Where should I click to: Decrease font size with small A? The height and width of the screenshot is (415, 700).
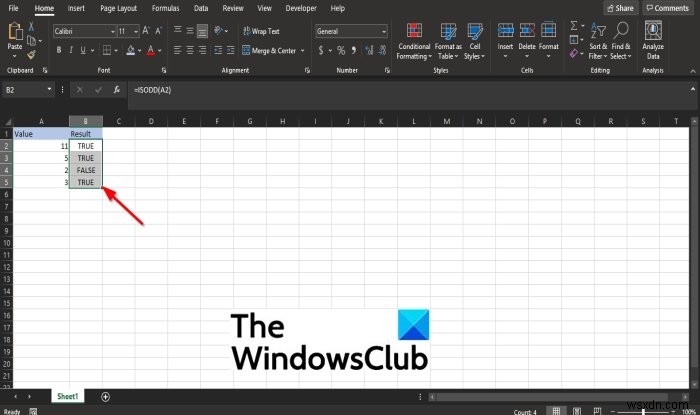158,31
